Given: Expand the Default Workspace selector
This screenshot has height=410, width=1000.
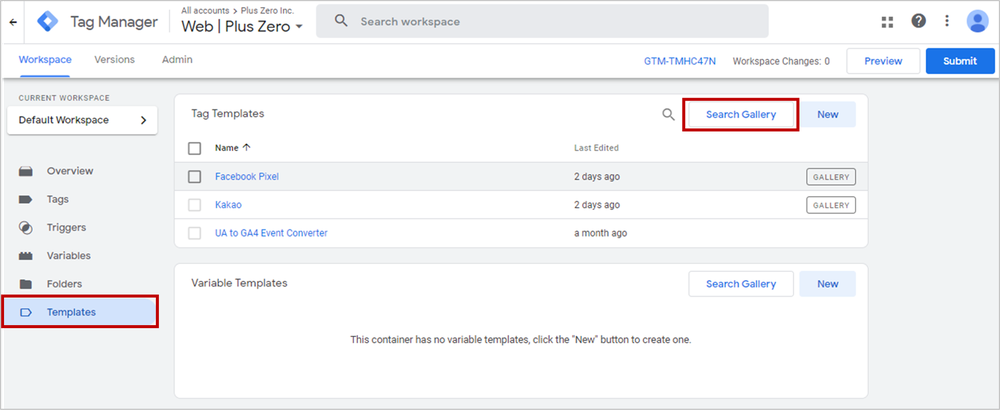Looking at the screenshot, I should pos(82,120).
